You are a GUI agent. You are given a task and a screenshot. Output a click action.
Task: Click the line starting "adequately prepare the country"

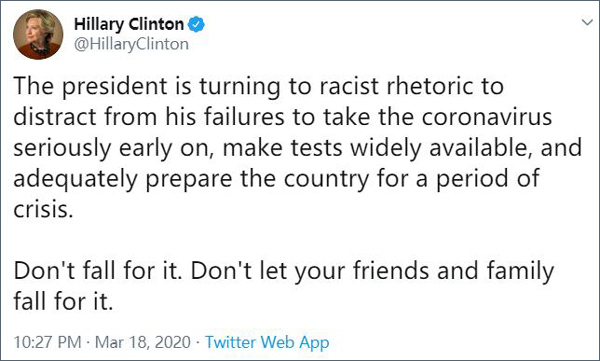coord(277,179)
